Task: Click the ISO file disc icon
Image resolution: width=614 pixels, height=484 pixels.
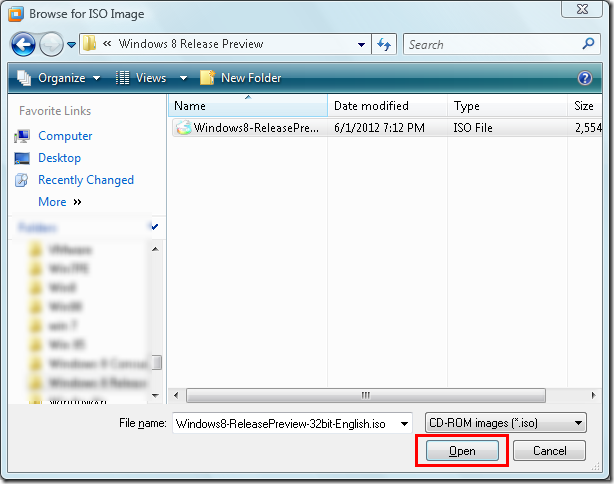Action: pos(183,128)
